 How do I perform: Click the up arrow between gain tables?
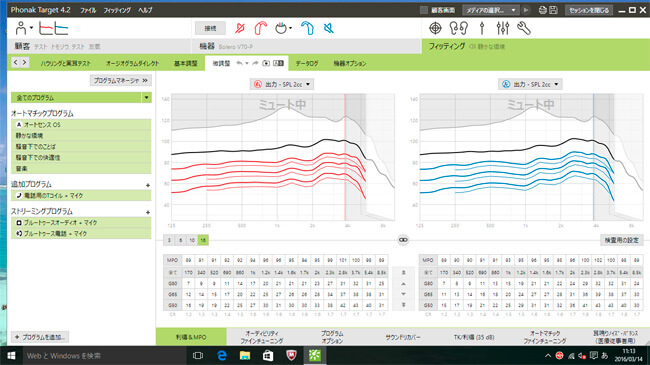(403, 284)
